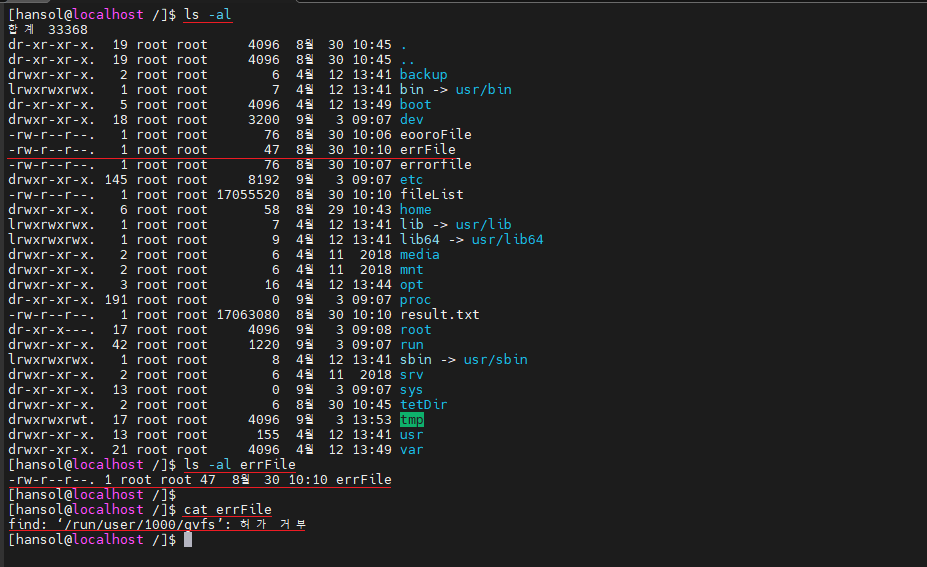
Task: Click the file size 17063080
Action: click(x=248, y=315)
